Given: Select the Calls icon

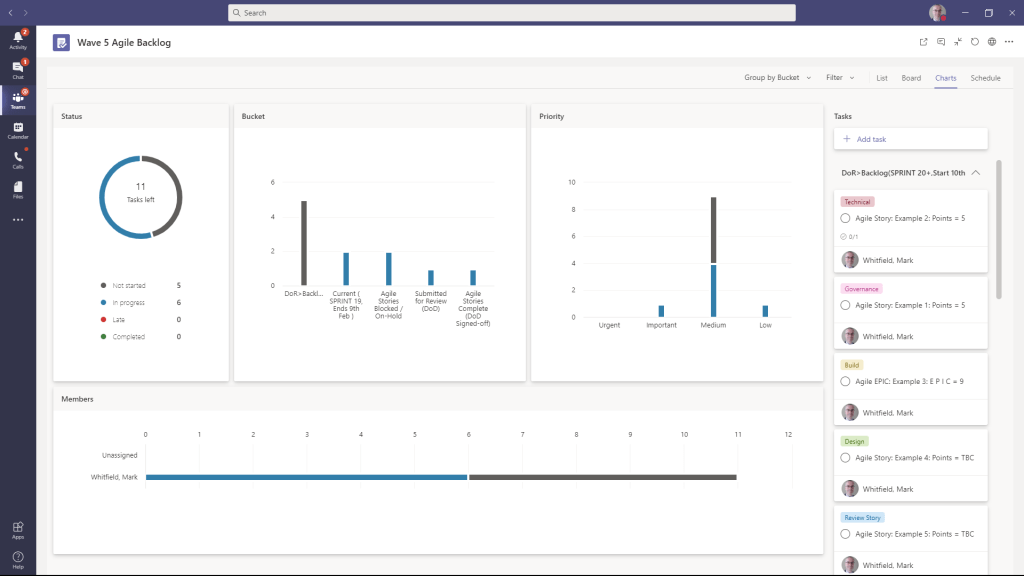Looking at the screenshot, I should [16, 158].
